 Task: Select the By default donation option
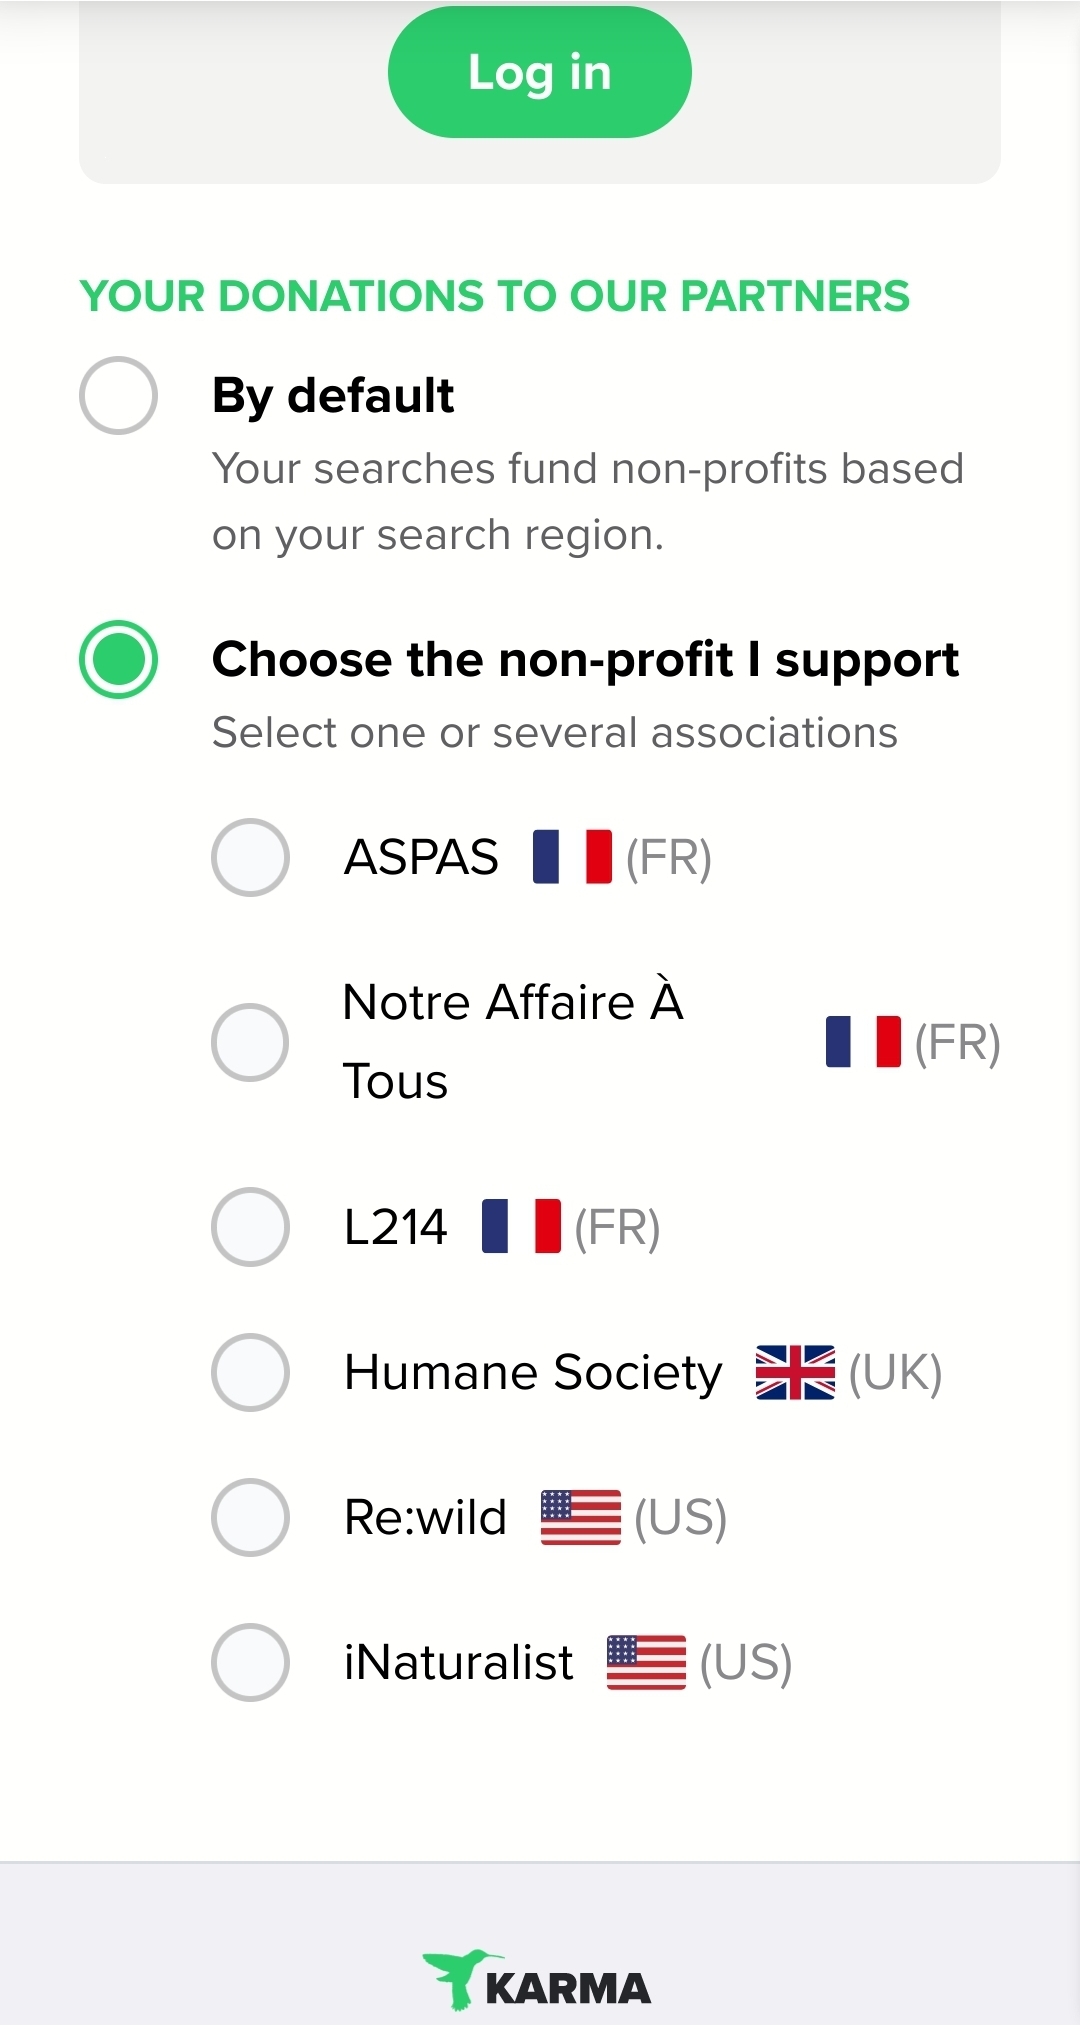click(118, 396)
